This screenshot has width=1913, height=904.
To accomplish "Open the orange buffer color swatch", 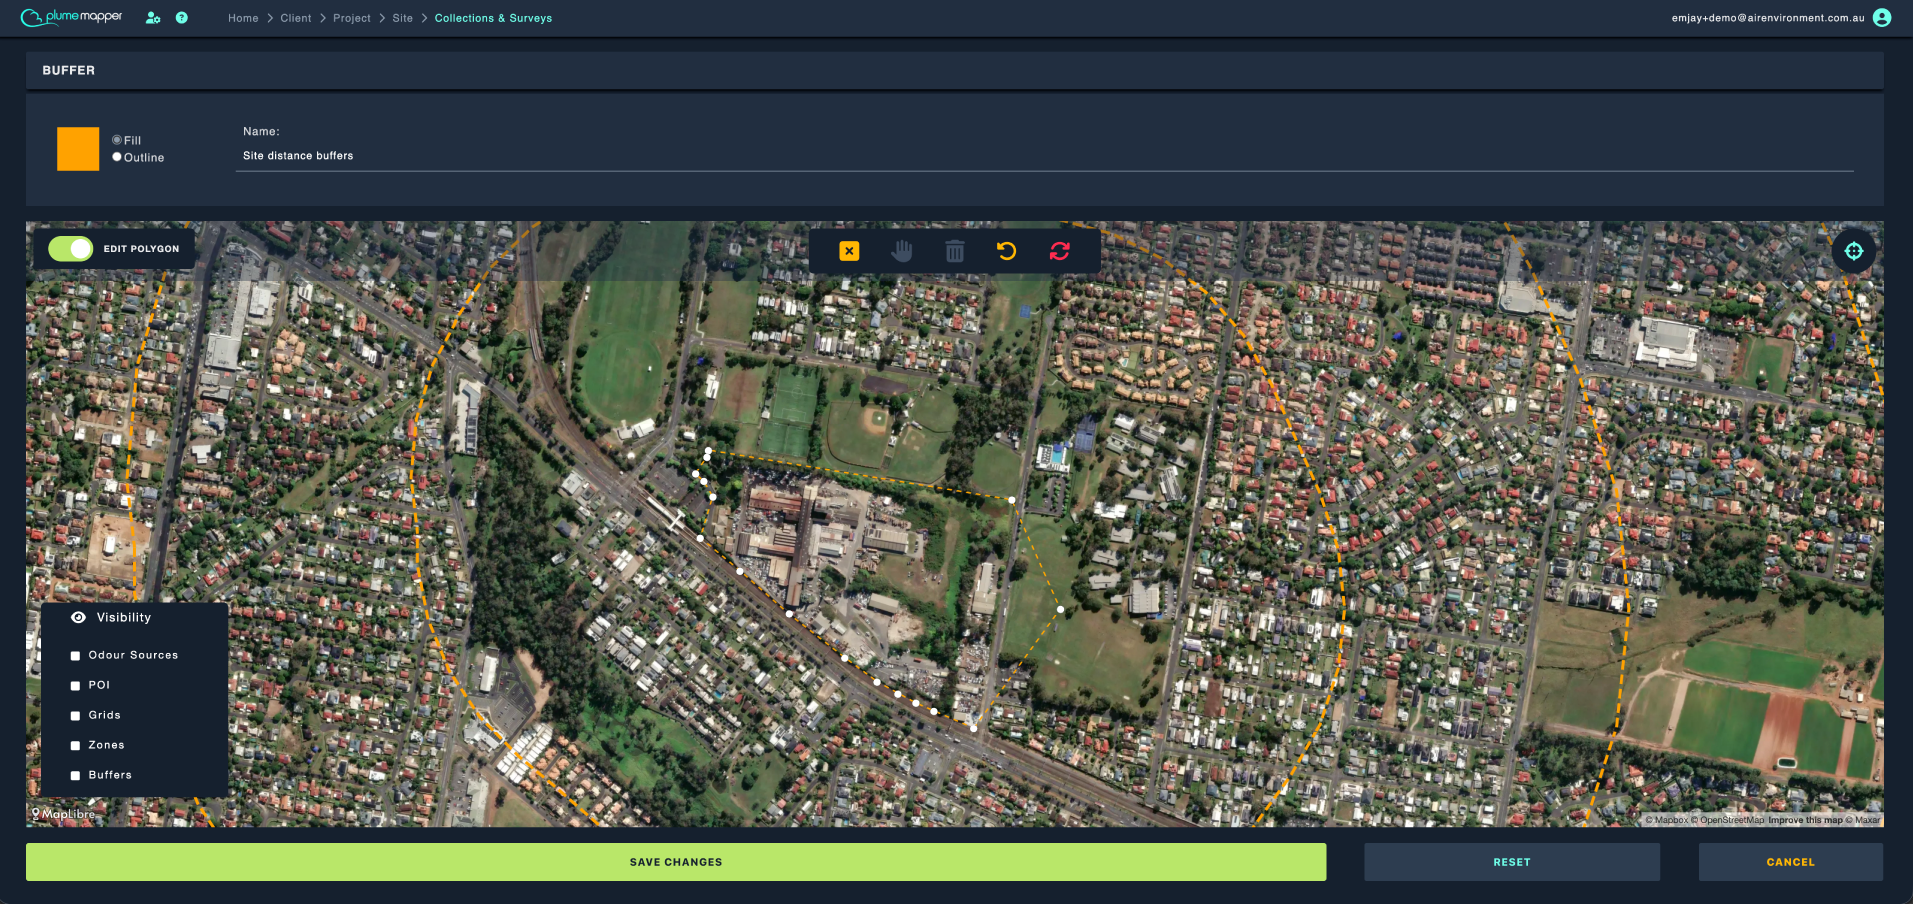I will point(78,149).
